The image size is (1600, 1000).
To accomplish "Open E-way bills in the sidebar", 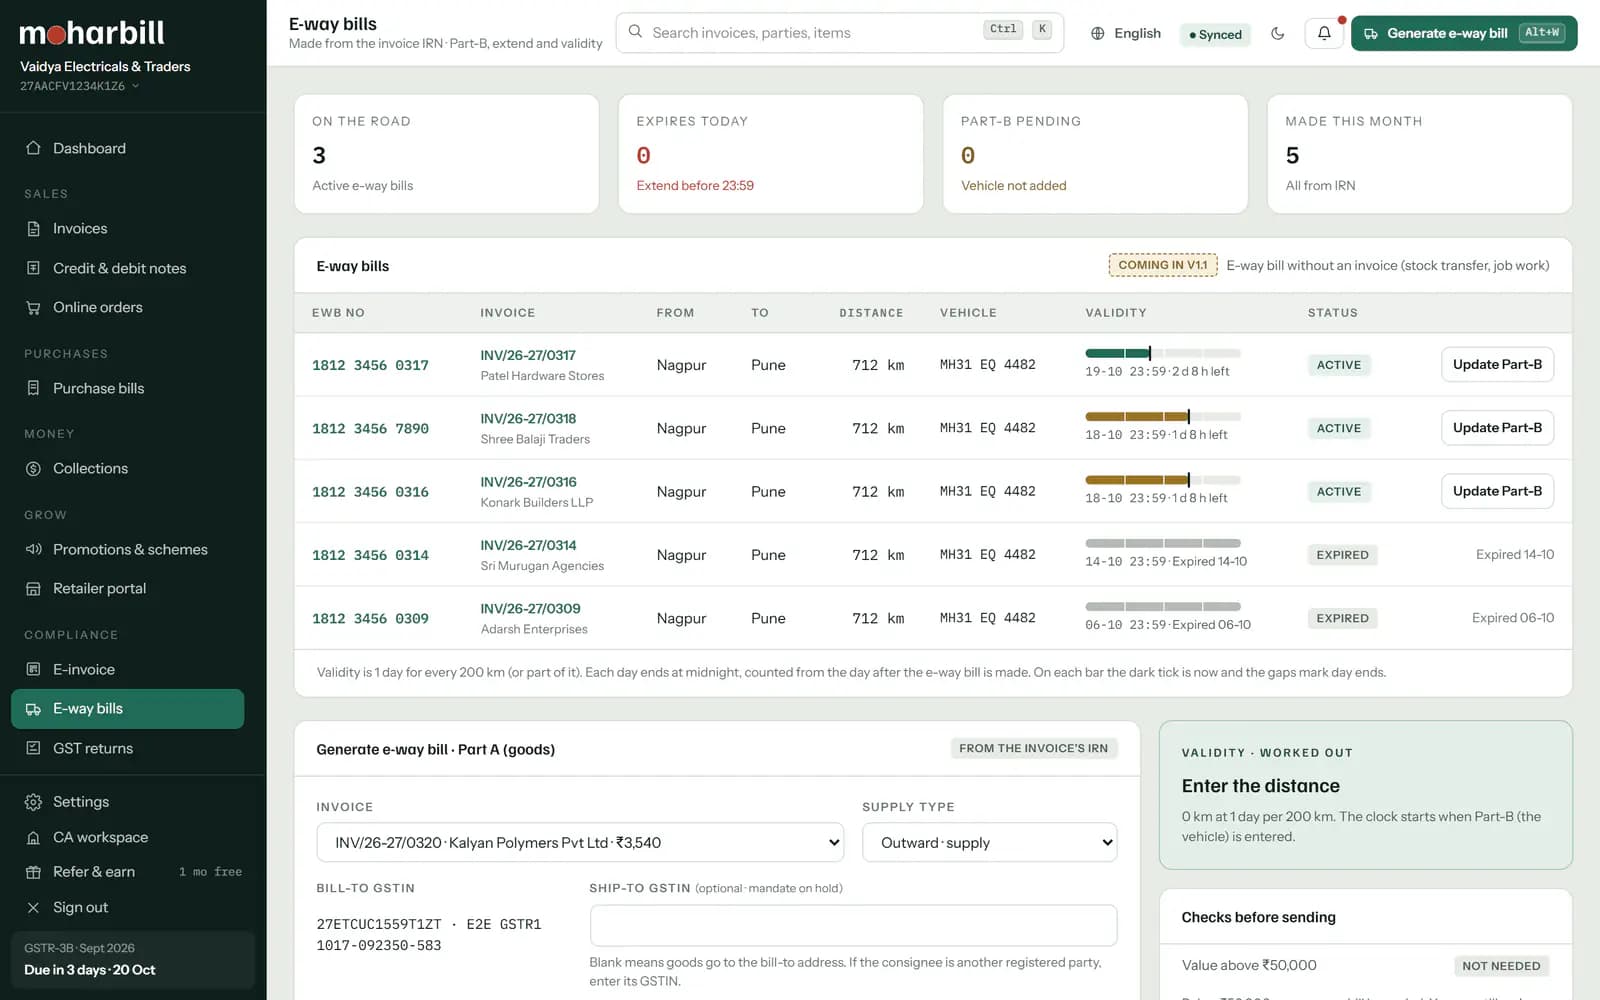I will [127, 708].
